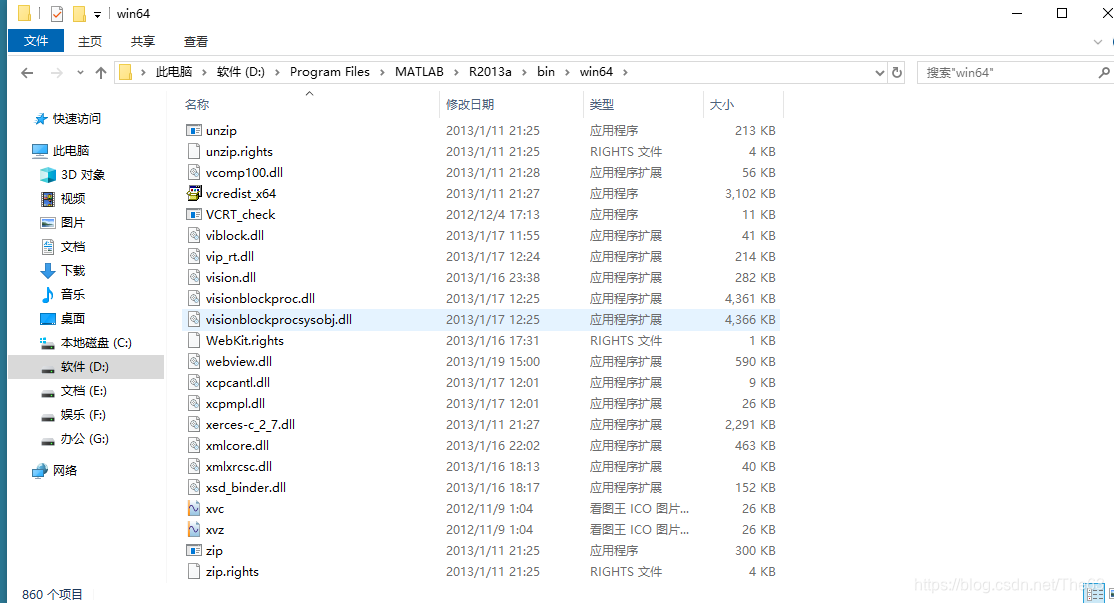The width and height of the screenshot is (1114, 603).
Task: Open 图片 folder in sidebar
Action: click(x=72, y=223)
